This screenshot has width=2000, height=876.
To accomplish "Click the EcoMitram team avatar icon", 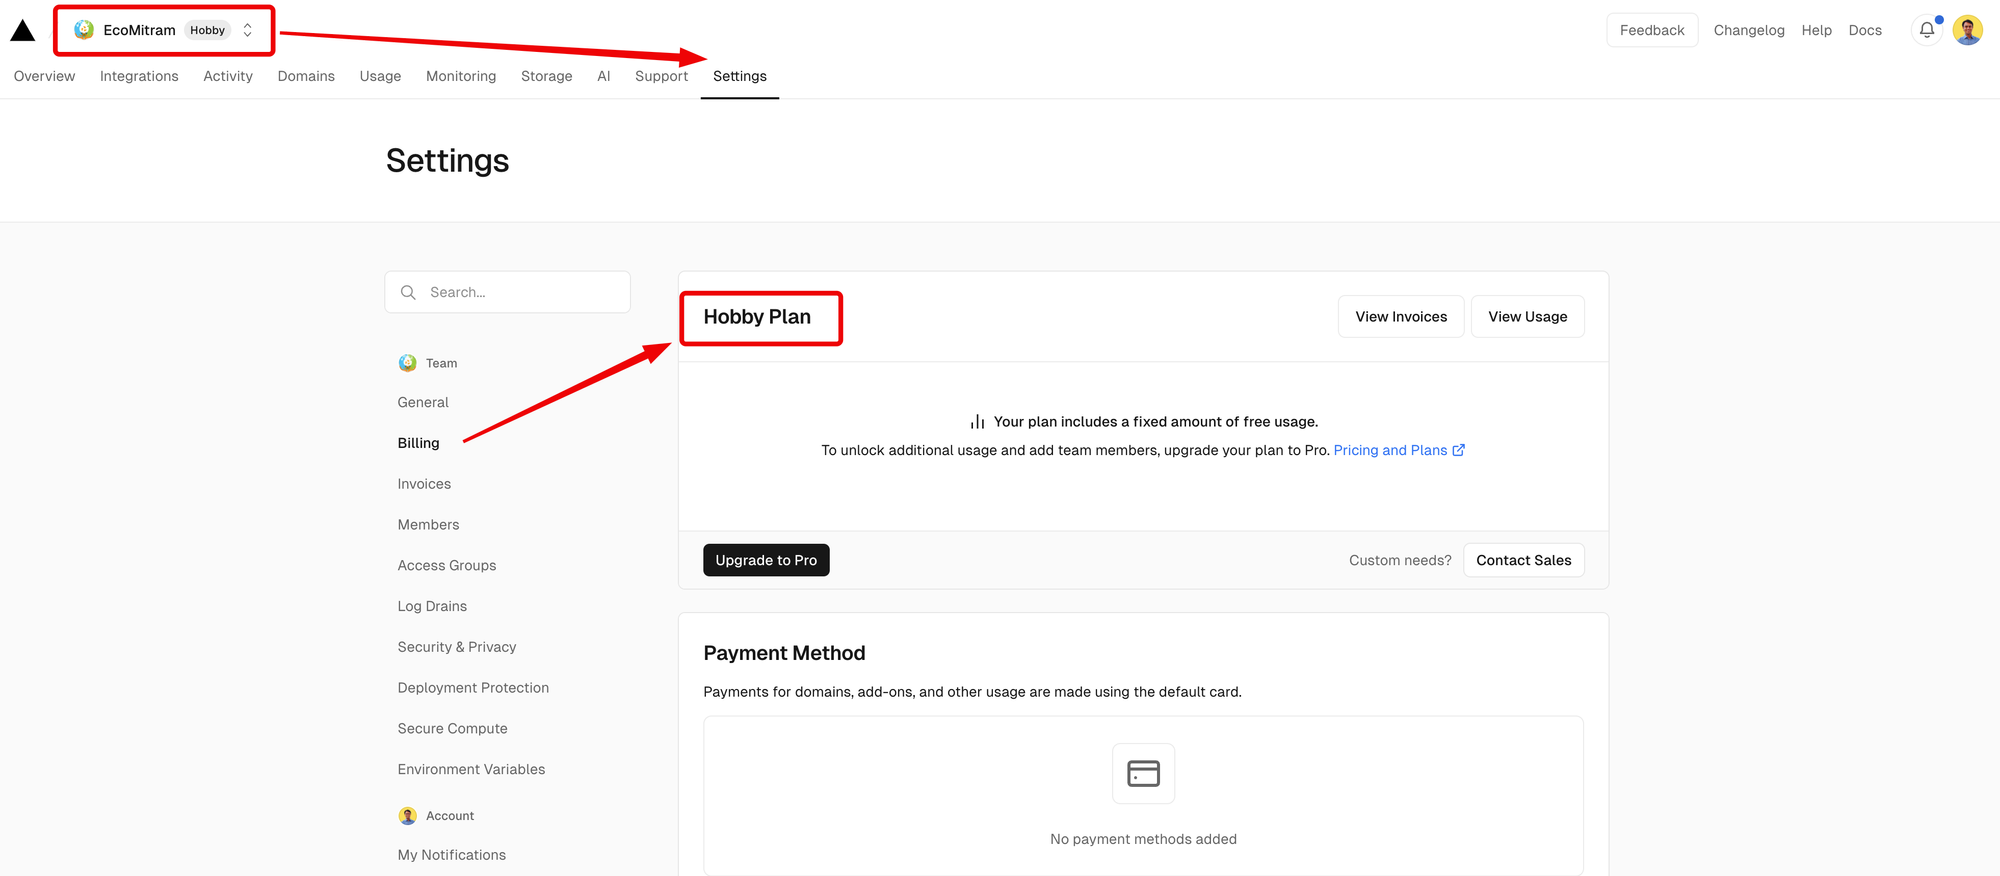I will [x=85, y=30].
